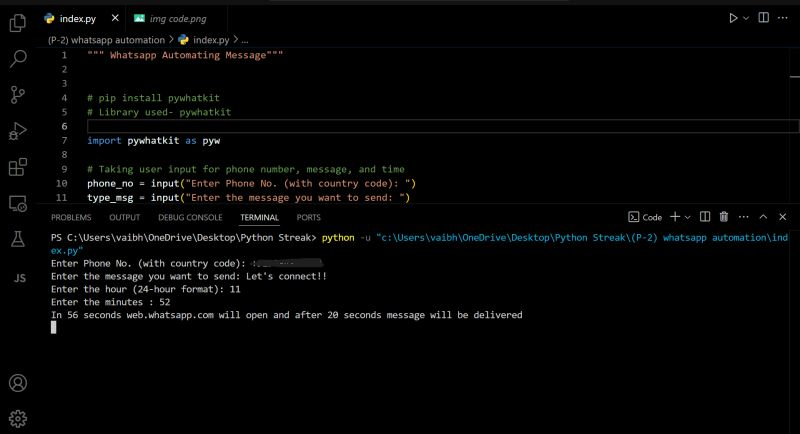Open terminal panel more actions

[x=743, y=217]
